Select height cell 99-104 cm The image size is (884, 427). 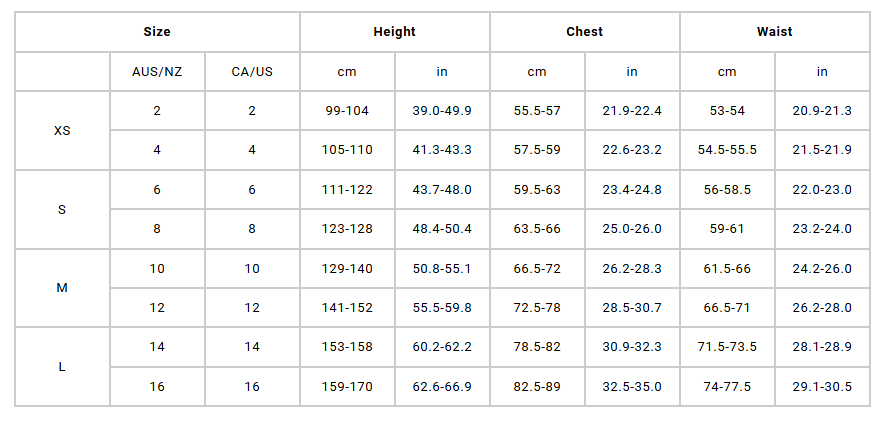(347, 110)
